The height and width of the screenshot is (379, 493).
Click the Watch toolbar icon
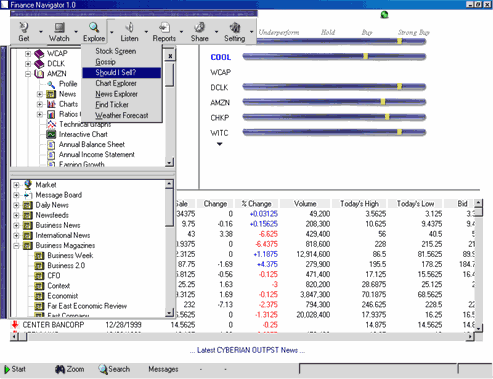[59, 27]
